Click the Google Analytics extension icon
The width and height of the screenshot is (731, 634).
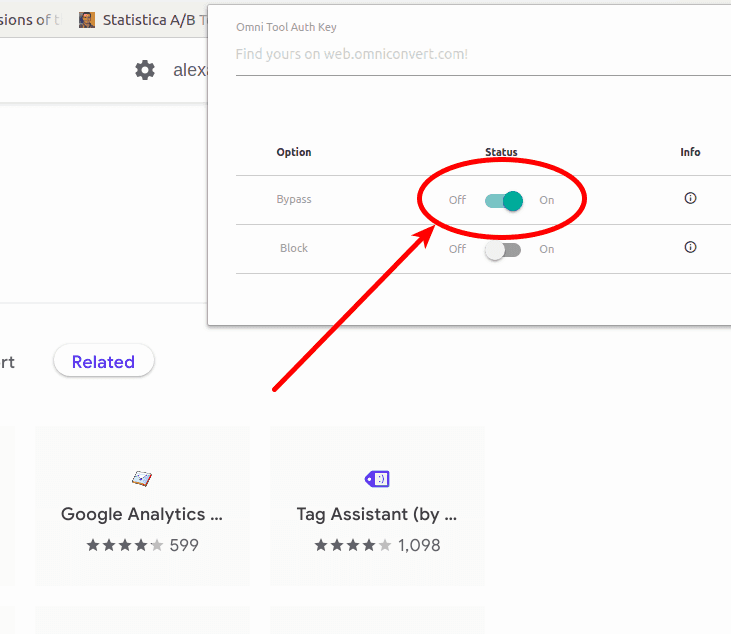pyautogui.click(x=142, y=479)
